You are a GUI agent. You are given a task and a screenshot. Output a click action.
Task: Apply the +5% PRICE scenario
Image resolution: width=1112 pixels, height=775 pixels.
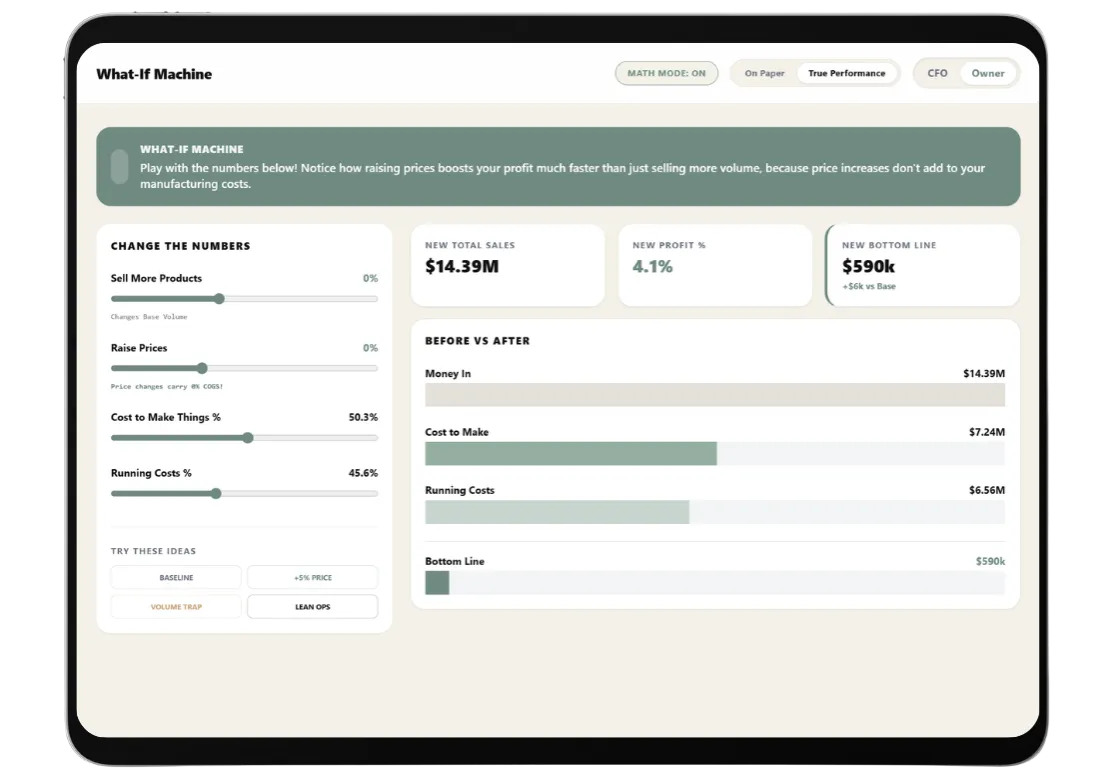[x=313, y=577]
